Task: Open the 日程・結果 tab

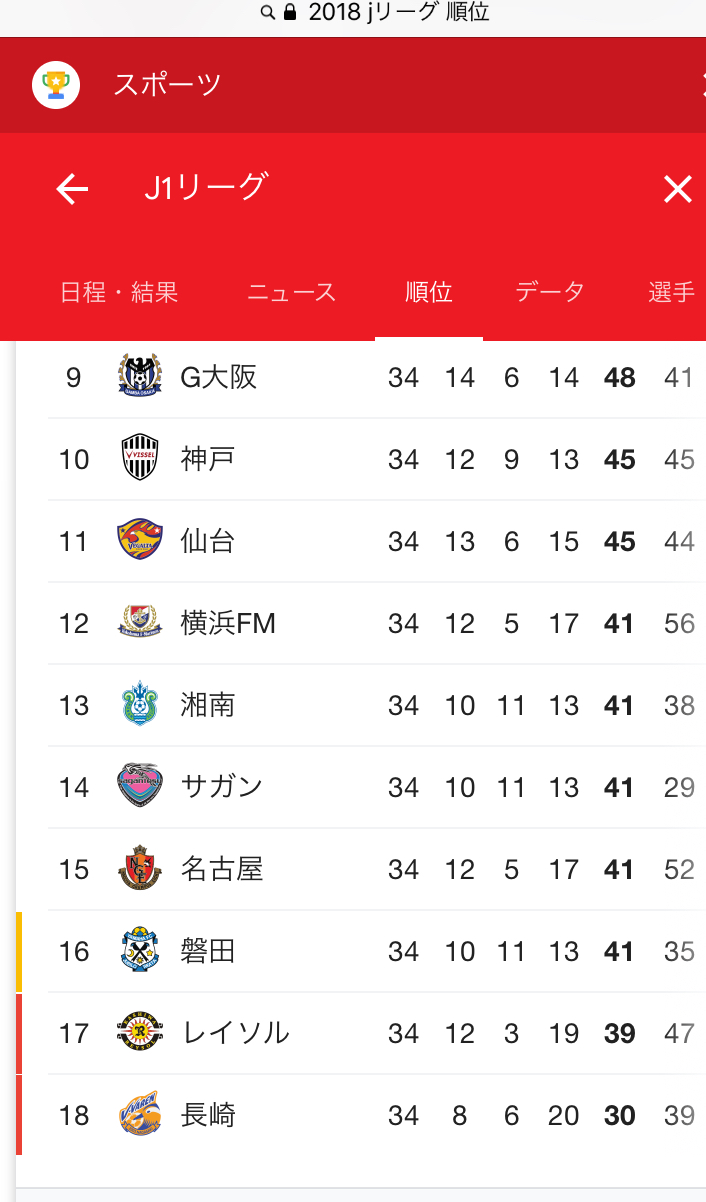Action: coord(119,292)
